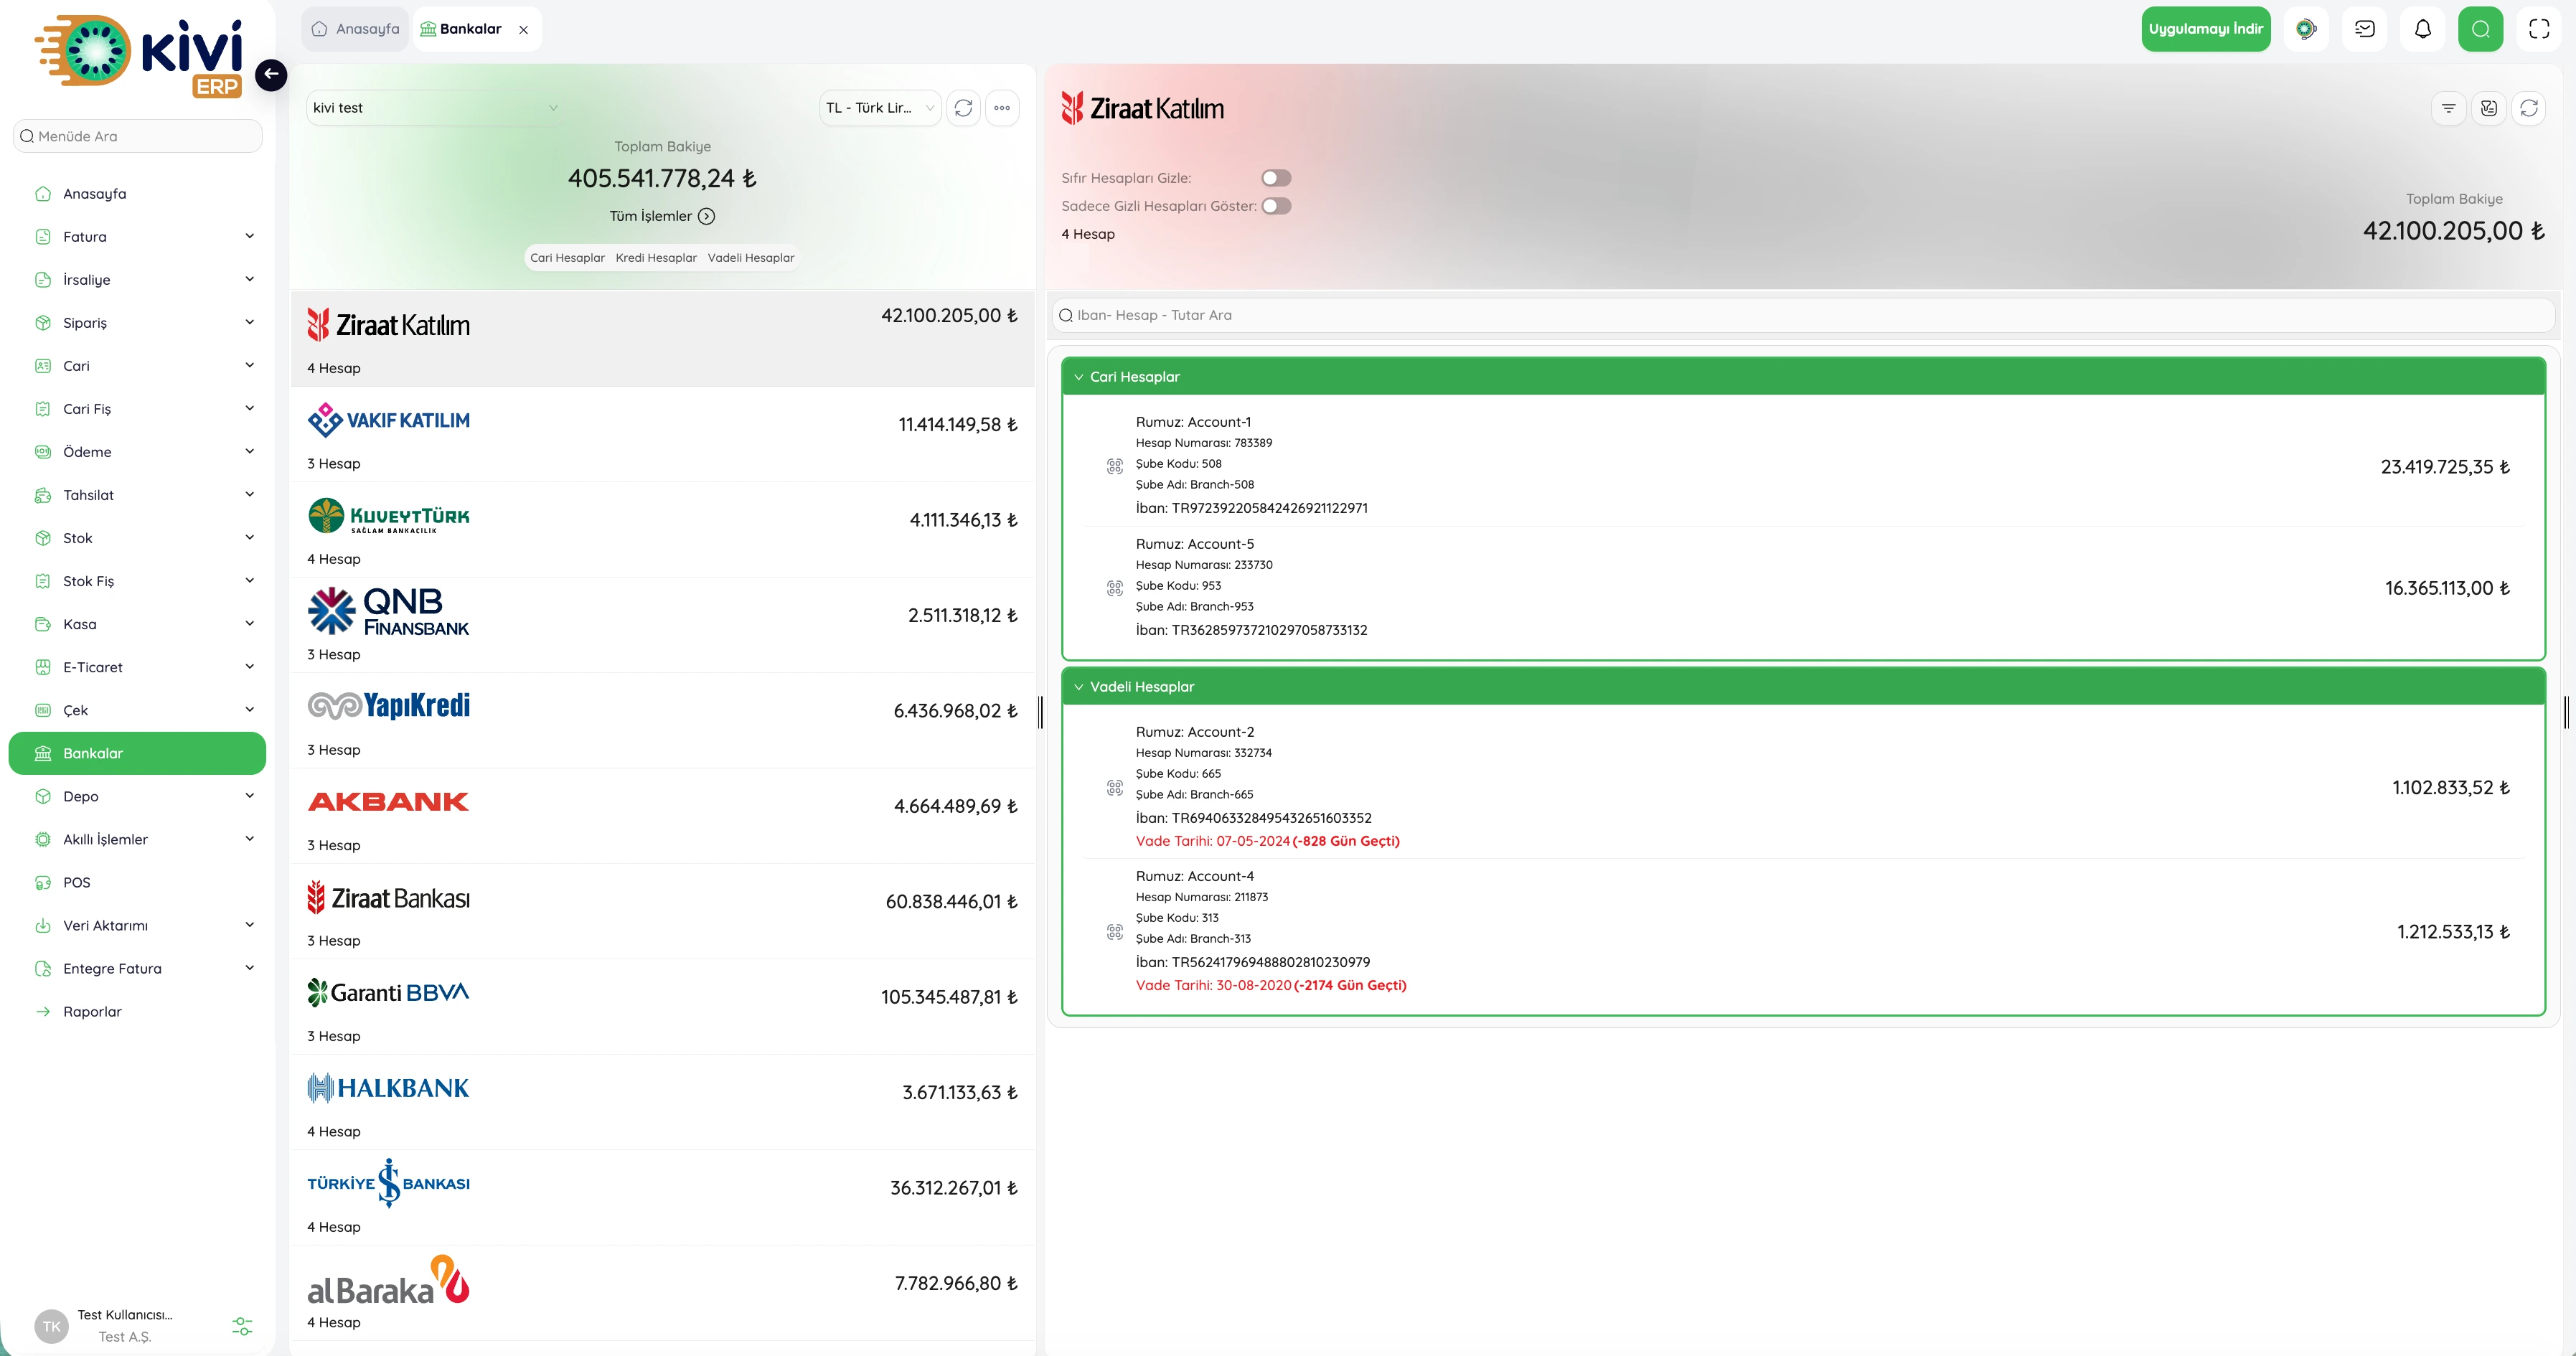Select the Ziraat Bankası row

[662, 912]
